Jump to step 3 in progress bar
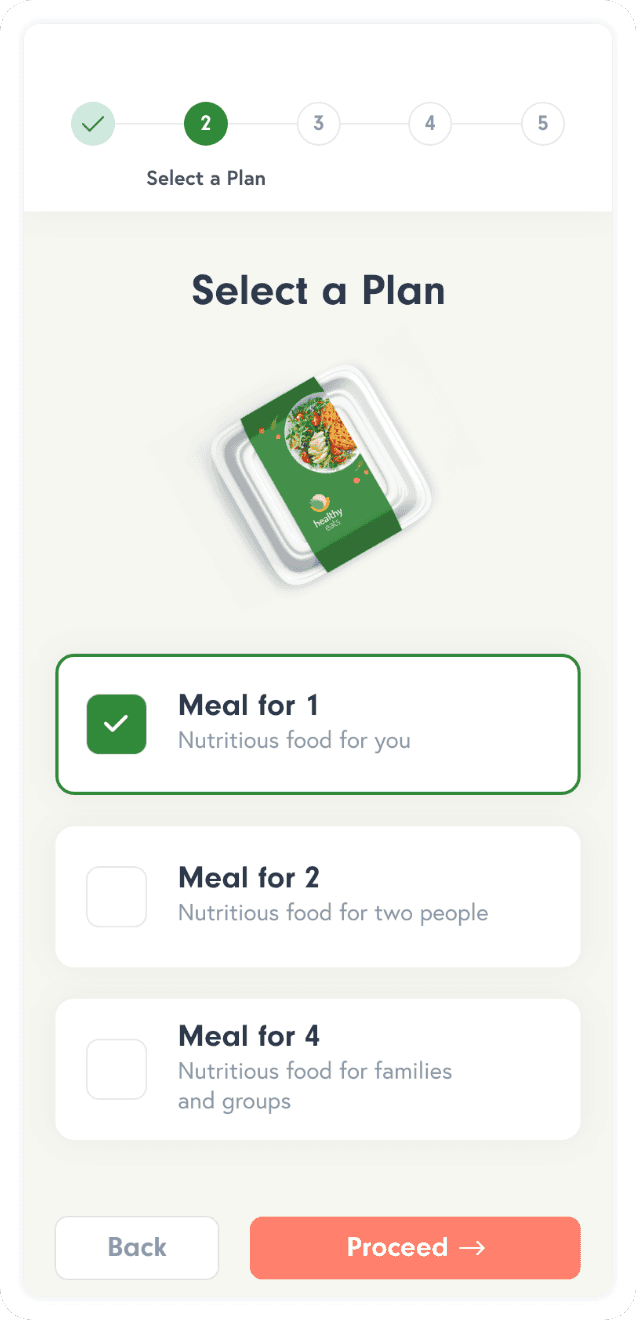 point(318,124)
